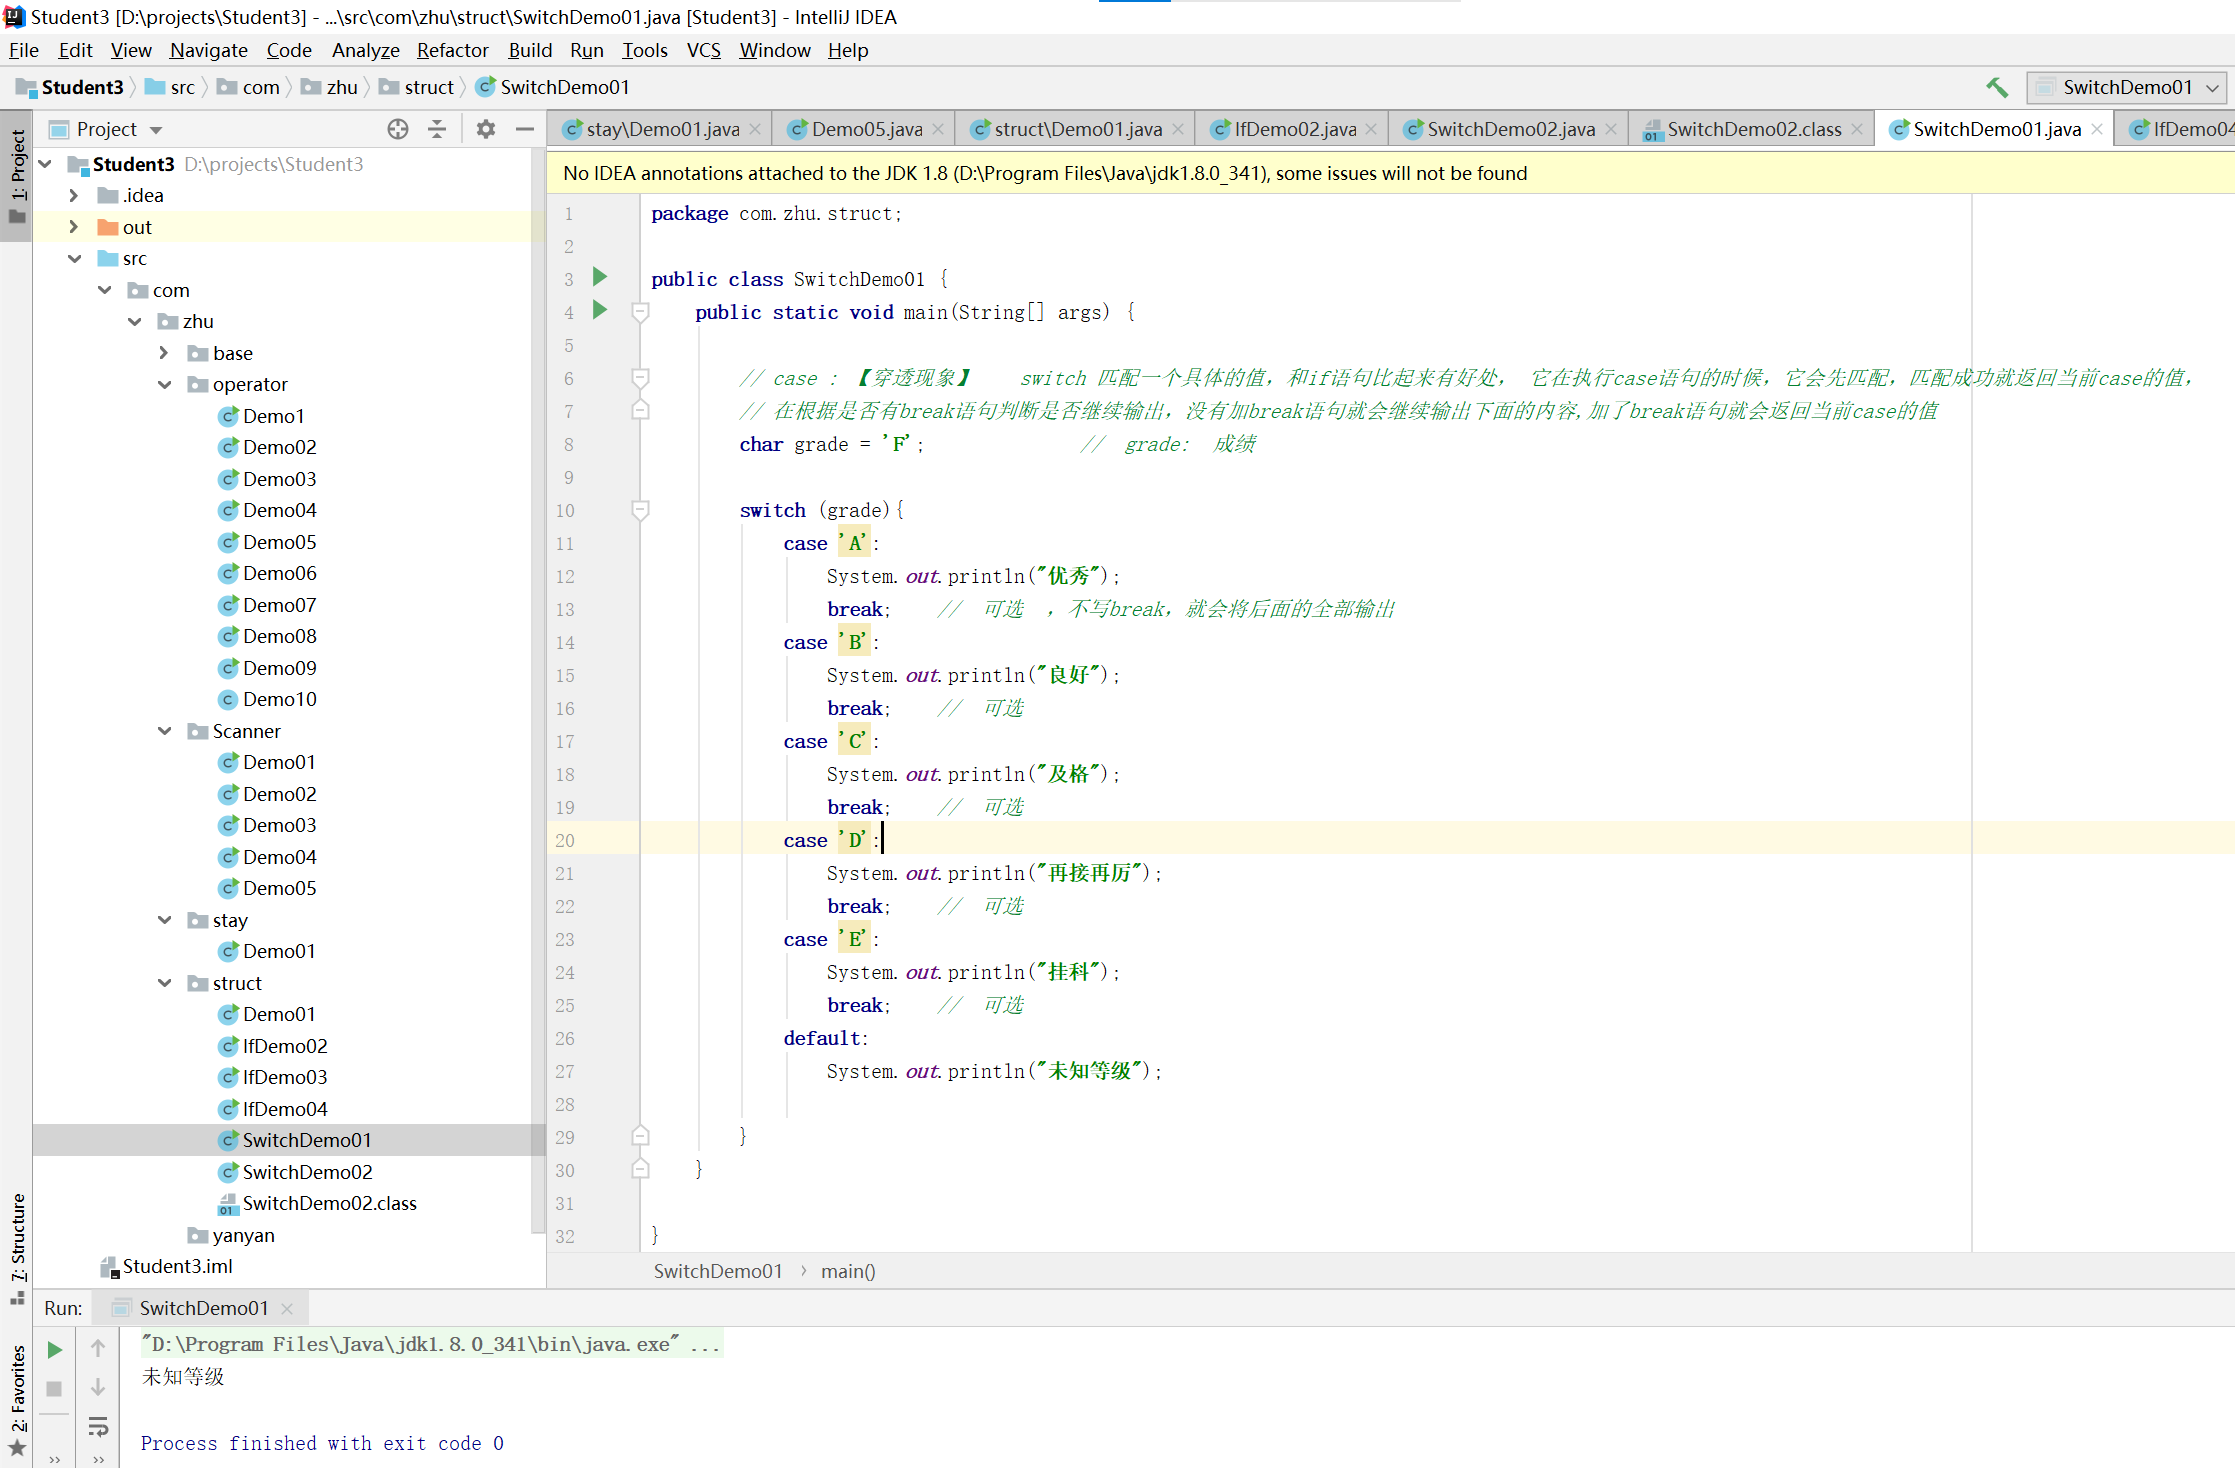The image size is (2235, 1468).
Task: Toggle code fold at switch statement line
Action: pos(641,510)
